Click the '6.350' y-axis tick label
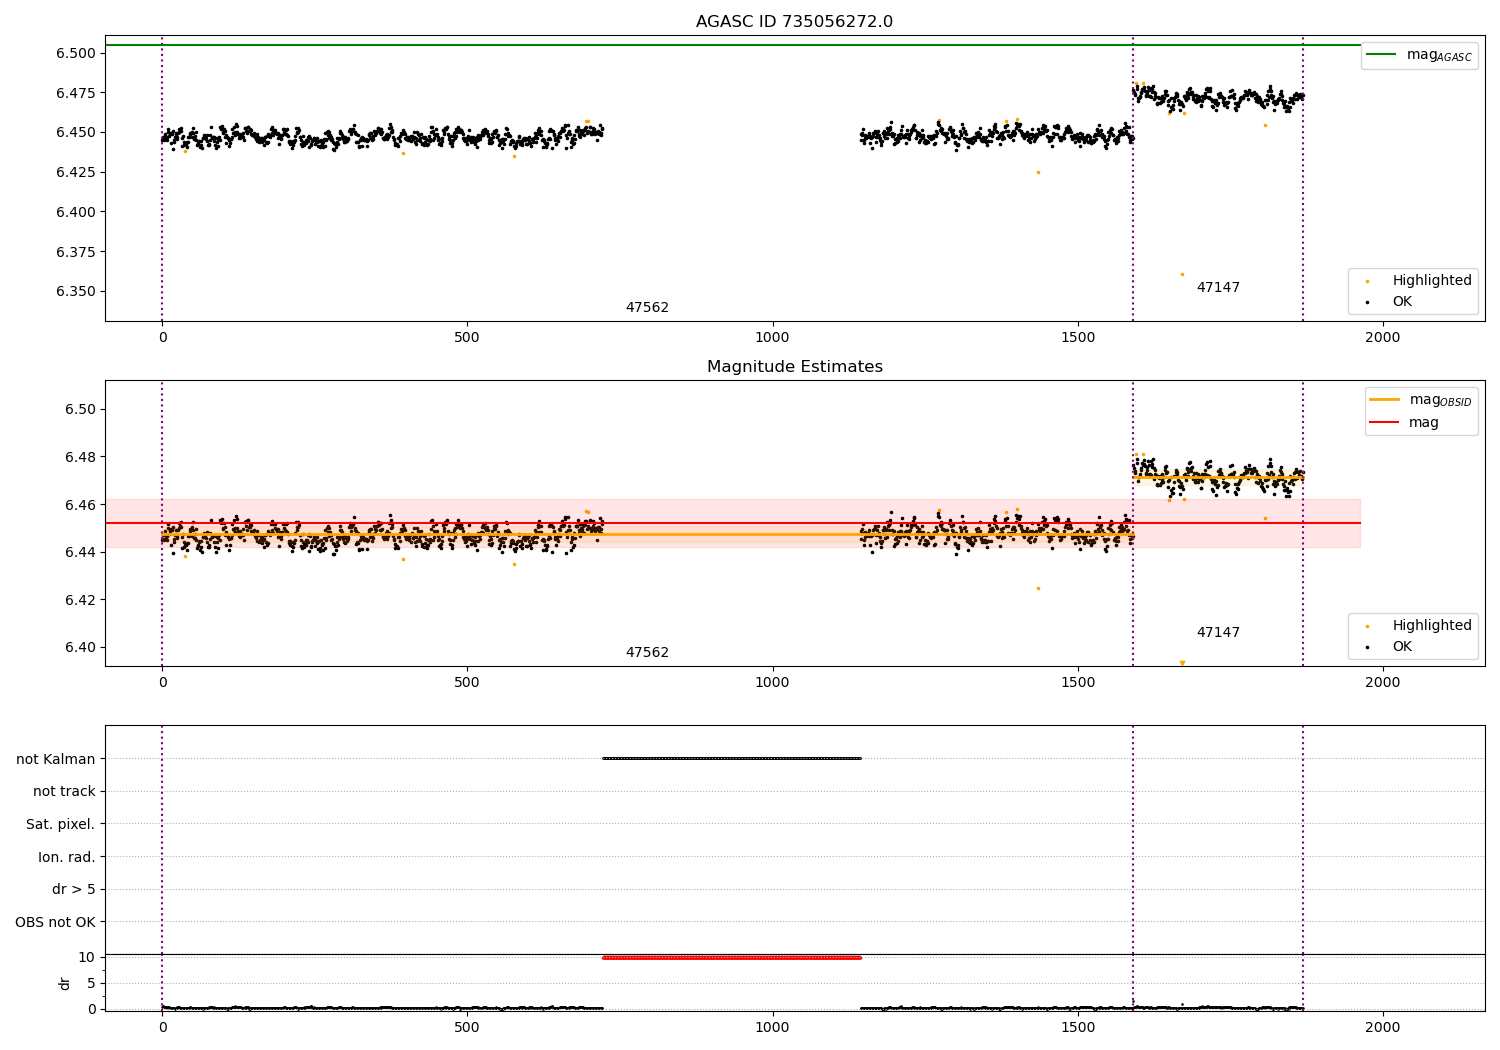 pyautogui.click(x=76, y=292)
